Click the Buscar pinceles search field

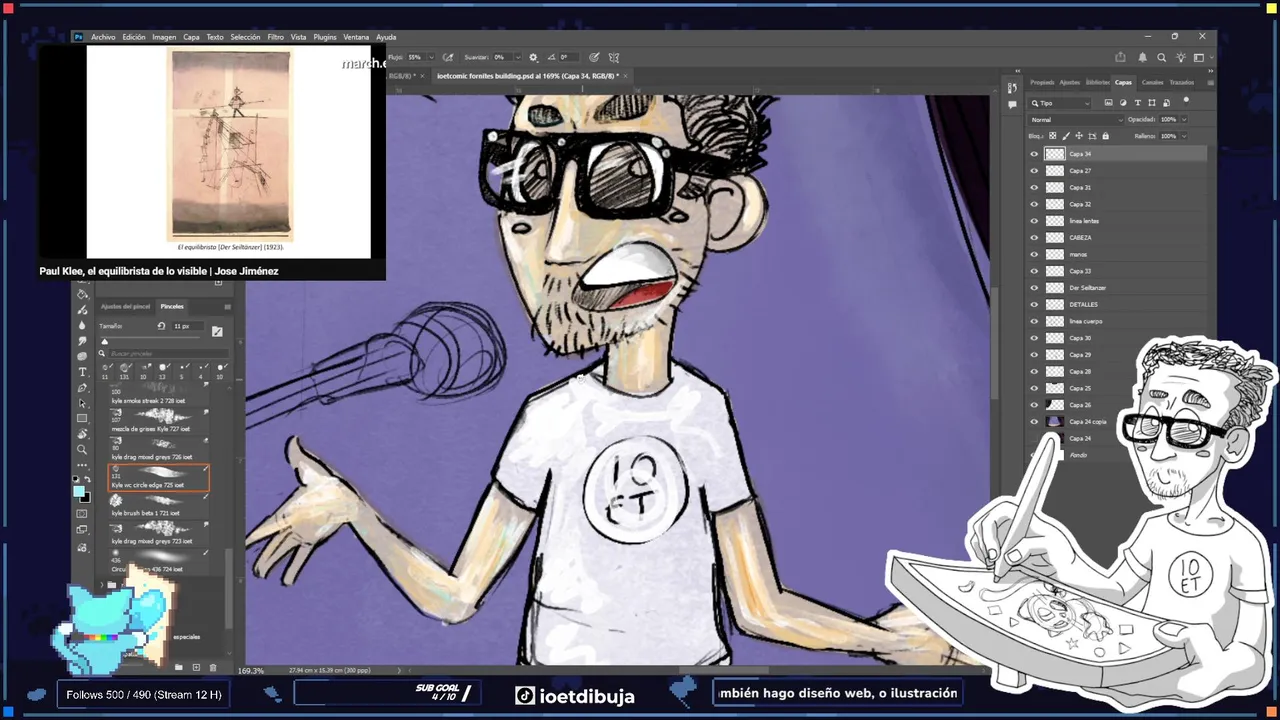coord(168,353)
